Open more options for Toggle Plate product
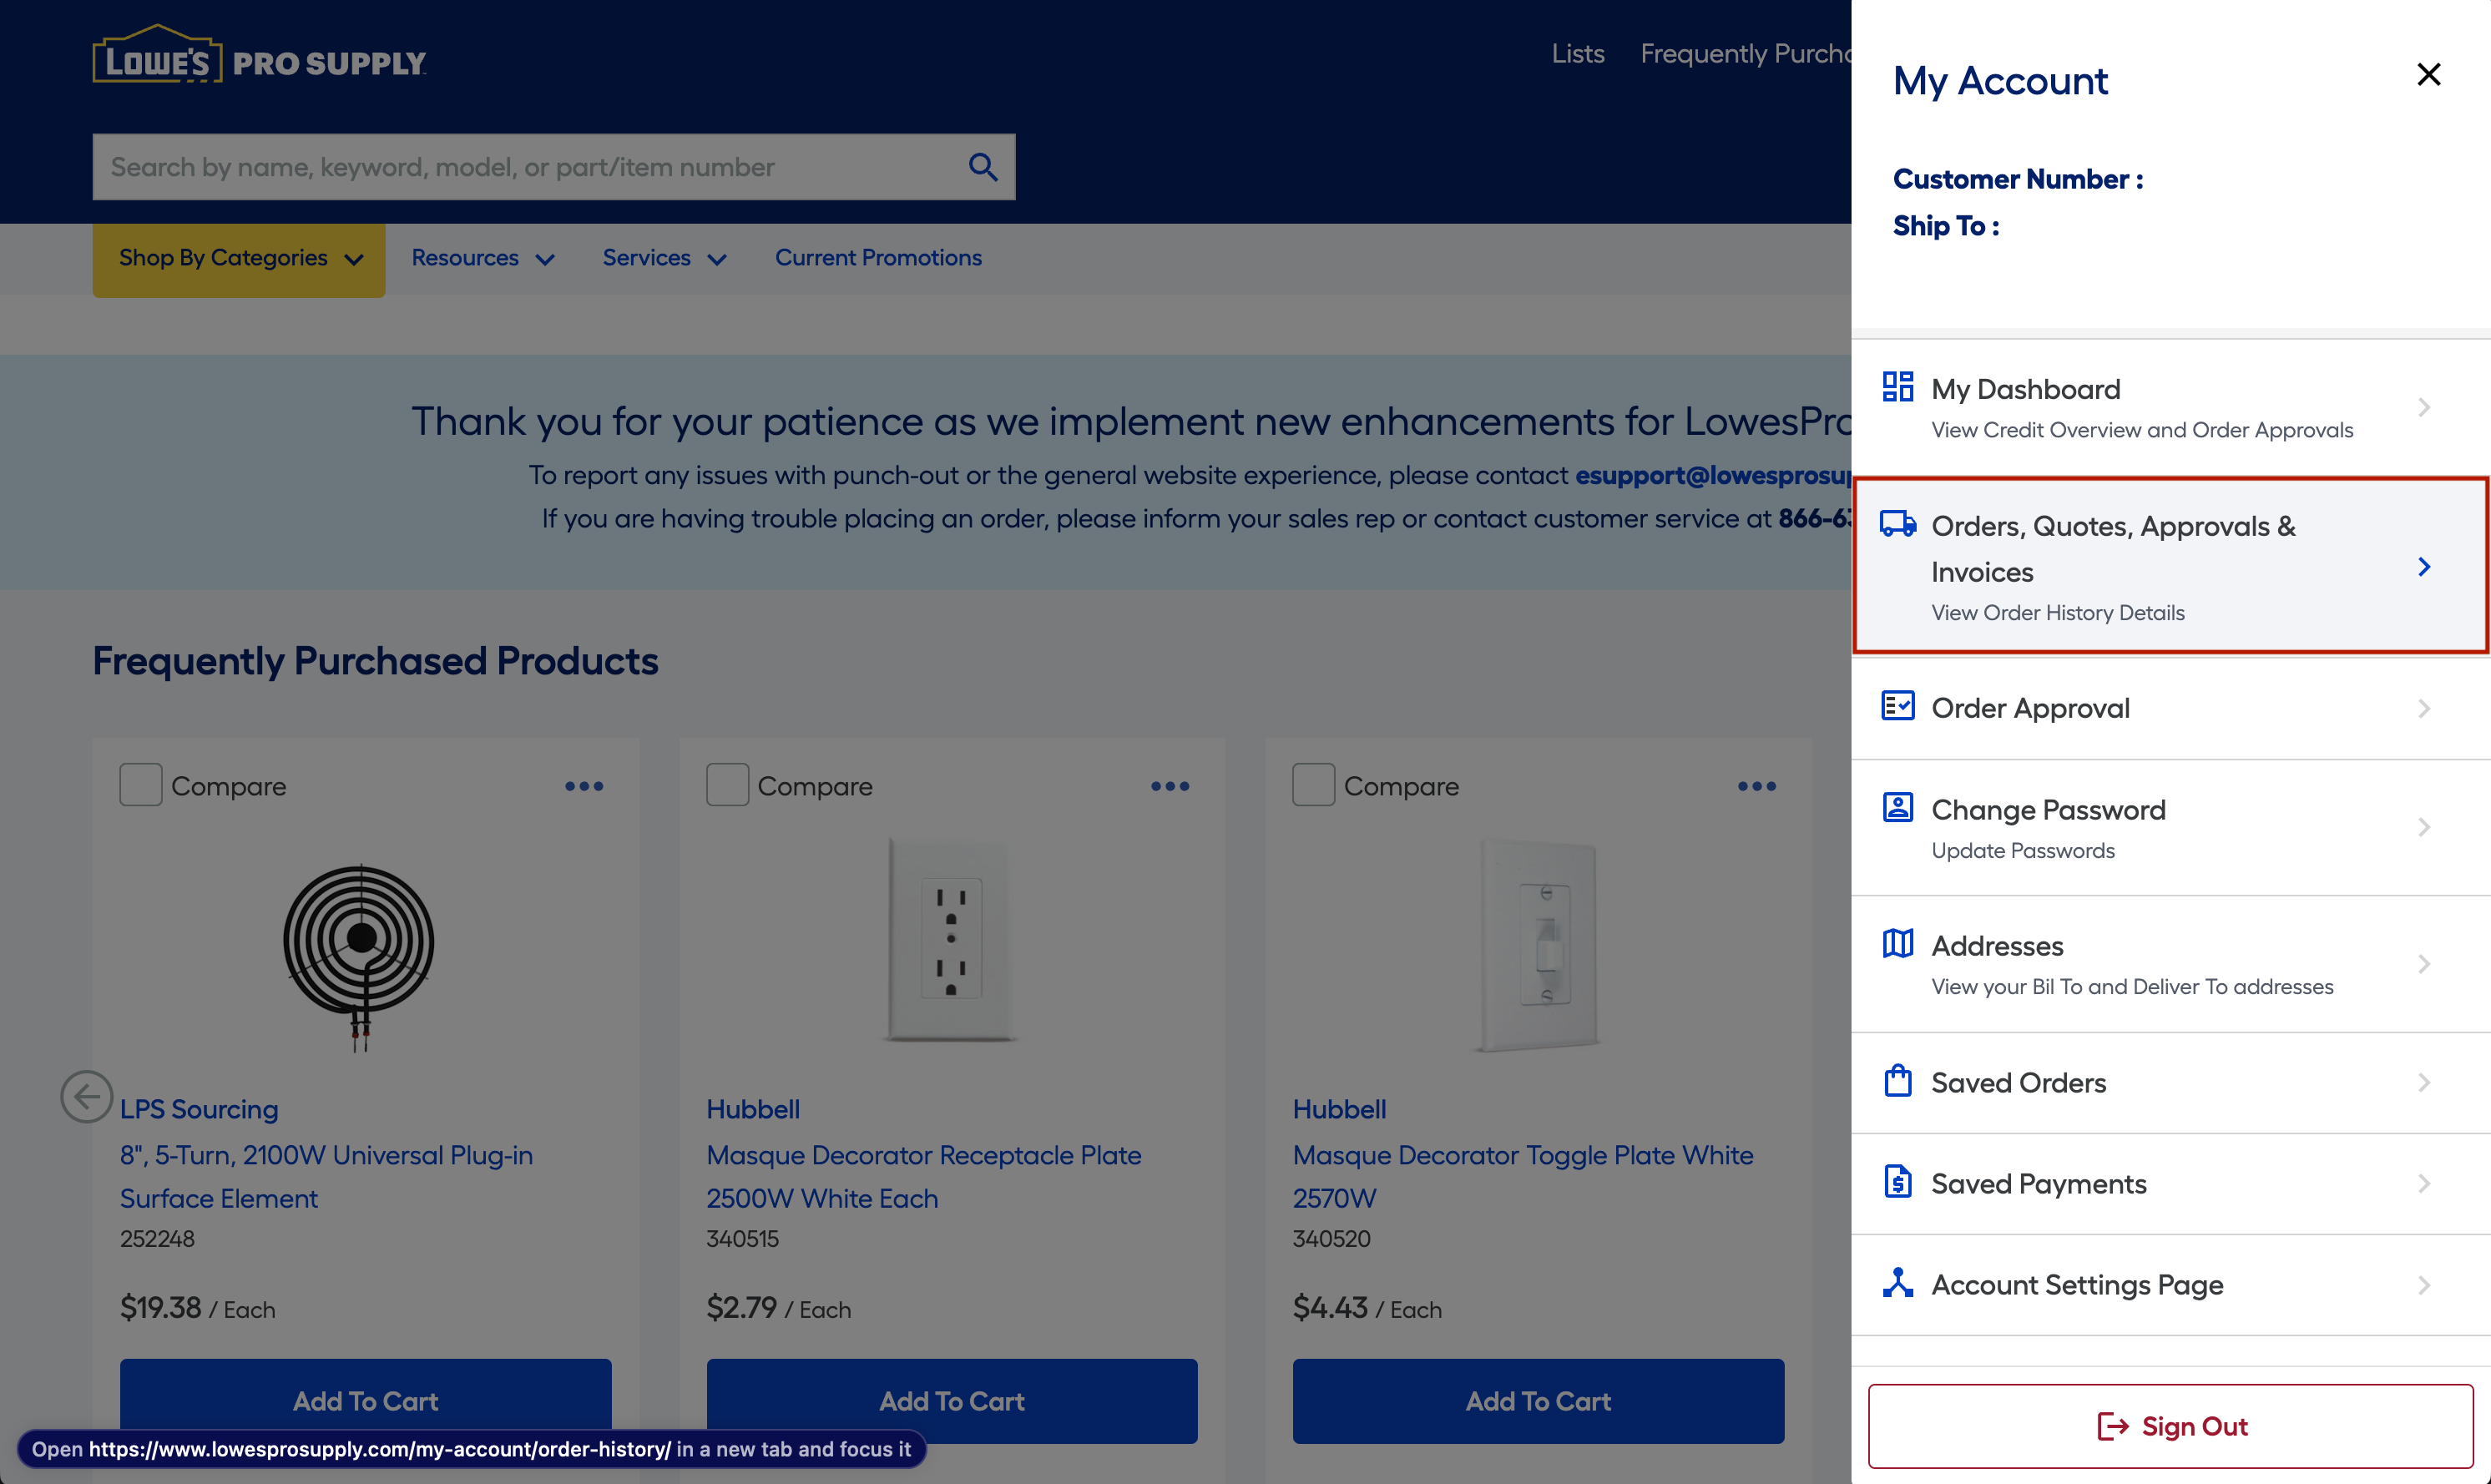Image resolution: width=2491 pixels, height=1484 pixels. 1757,786
